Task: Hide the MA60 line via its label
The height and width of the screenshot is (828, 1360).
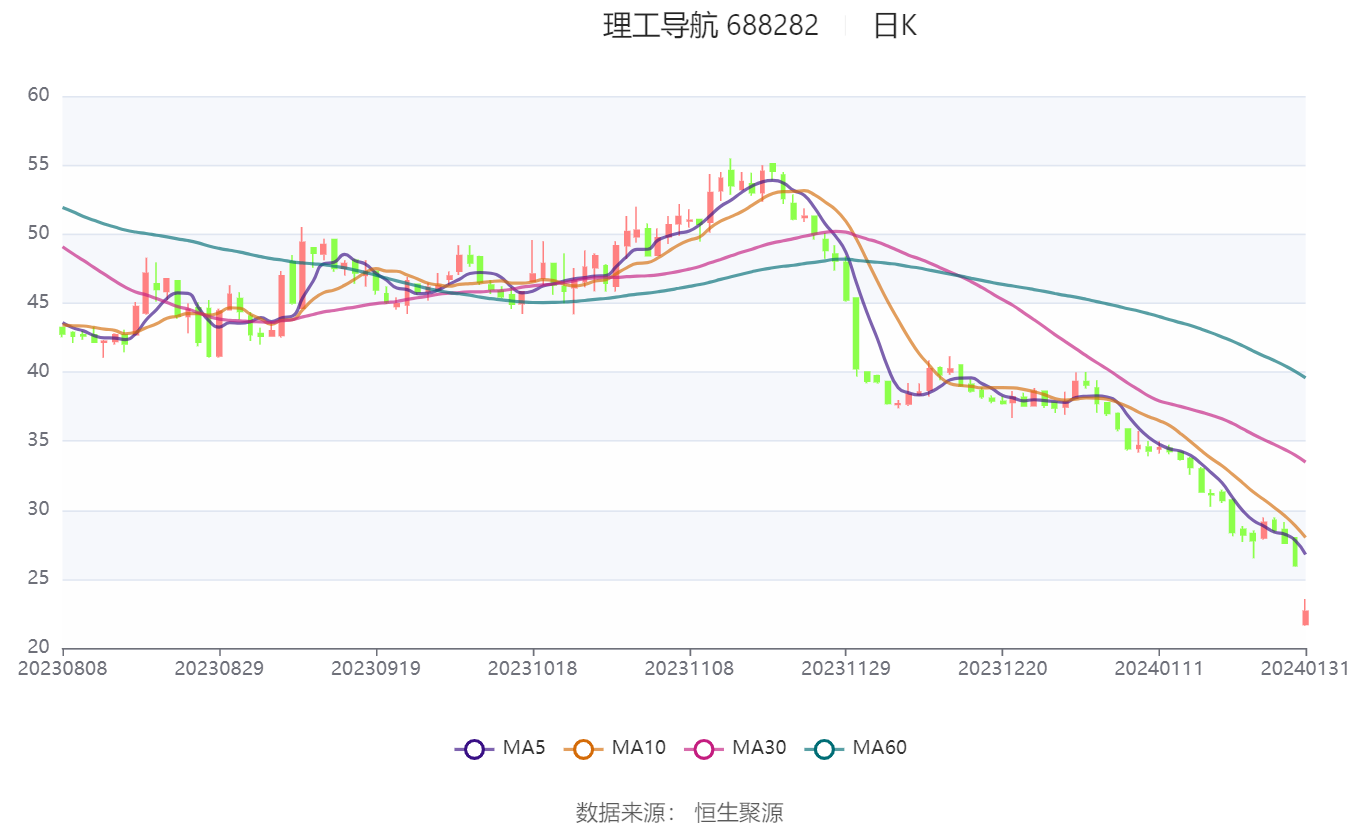Action: [879, 747]
